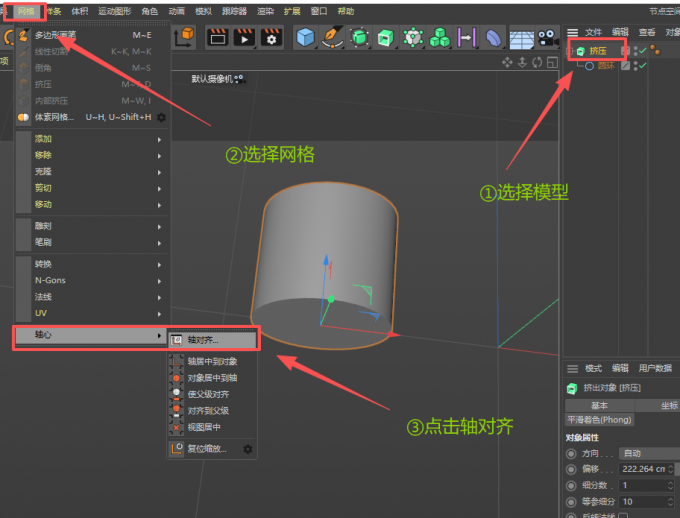Click the Subdivision Surface generator icon
The height and width of the screenshot is (518, 680).
(360, 38)
